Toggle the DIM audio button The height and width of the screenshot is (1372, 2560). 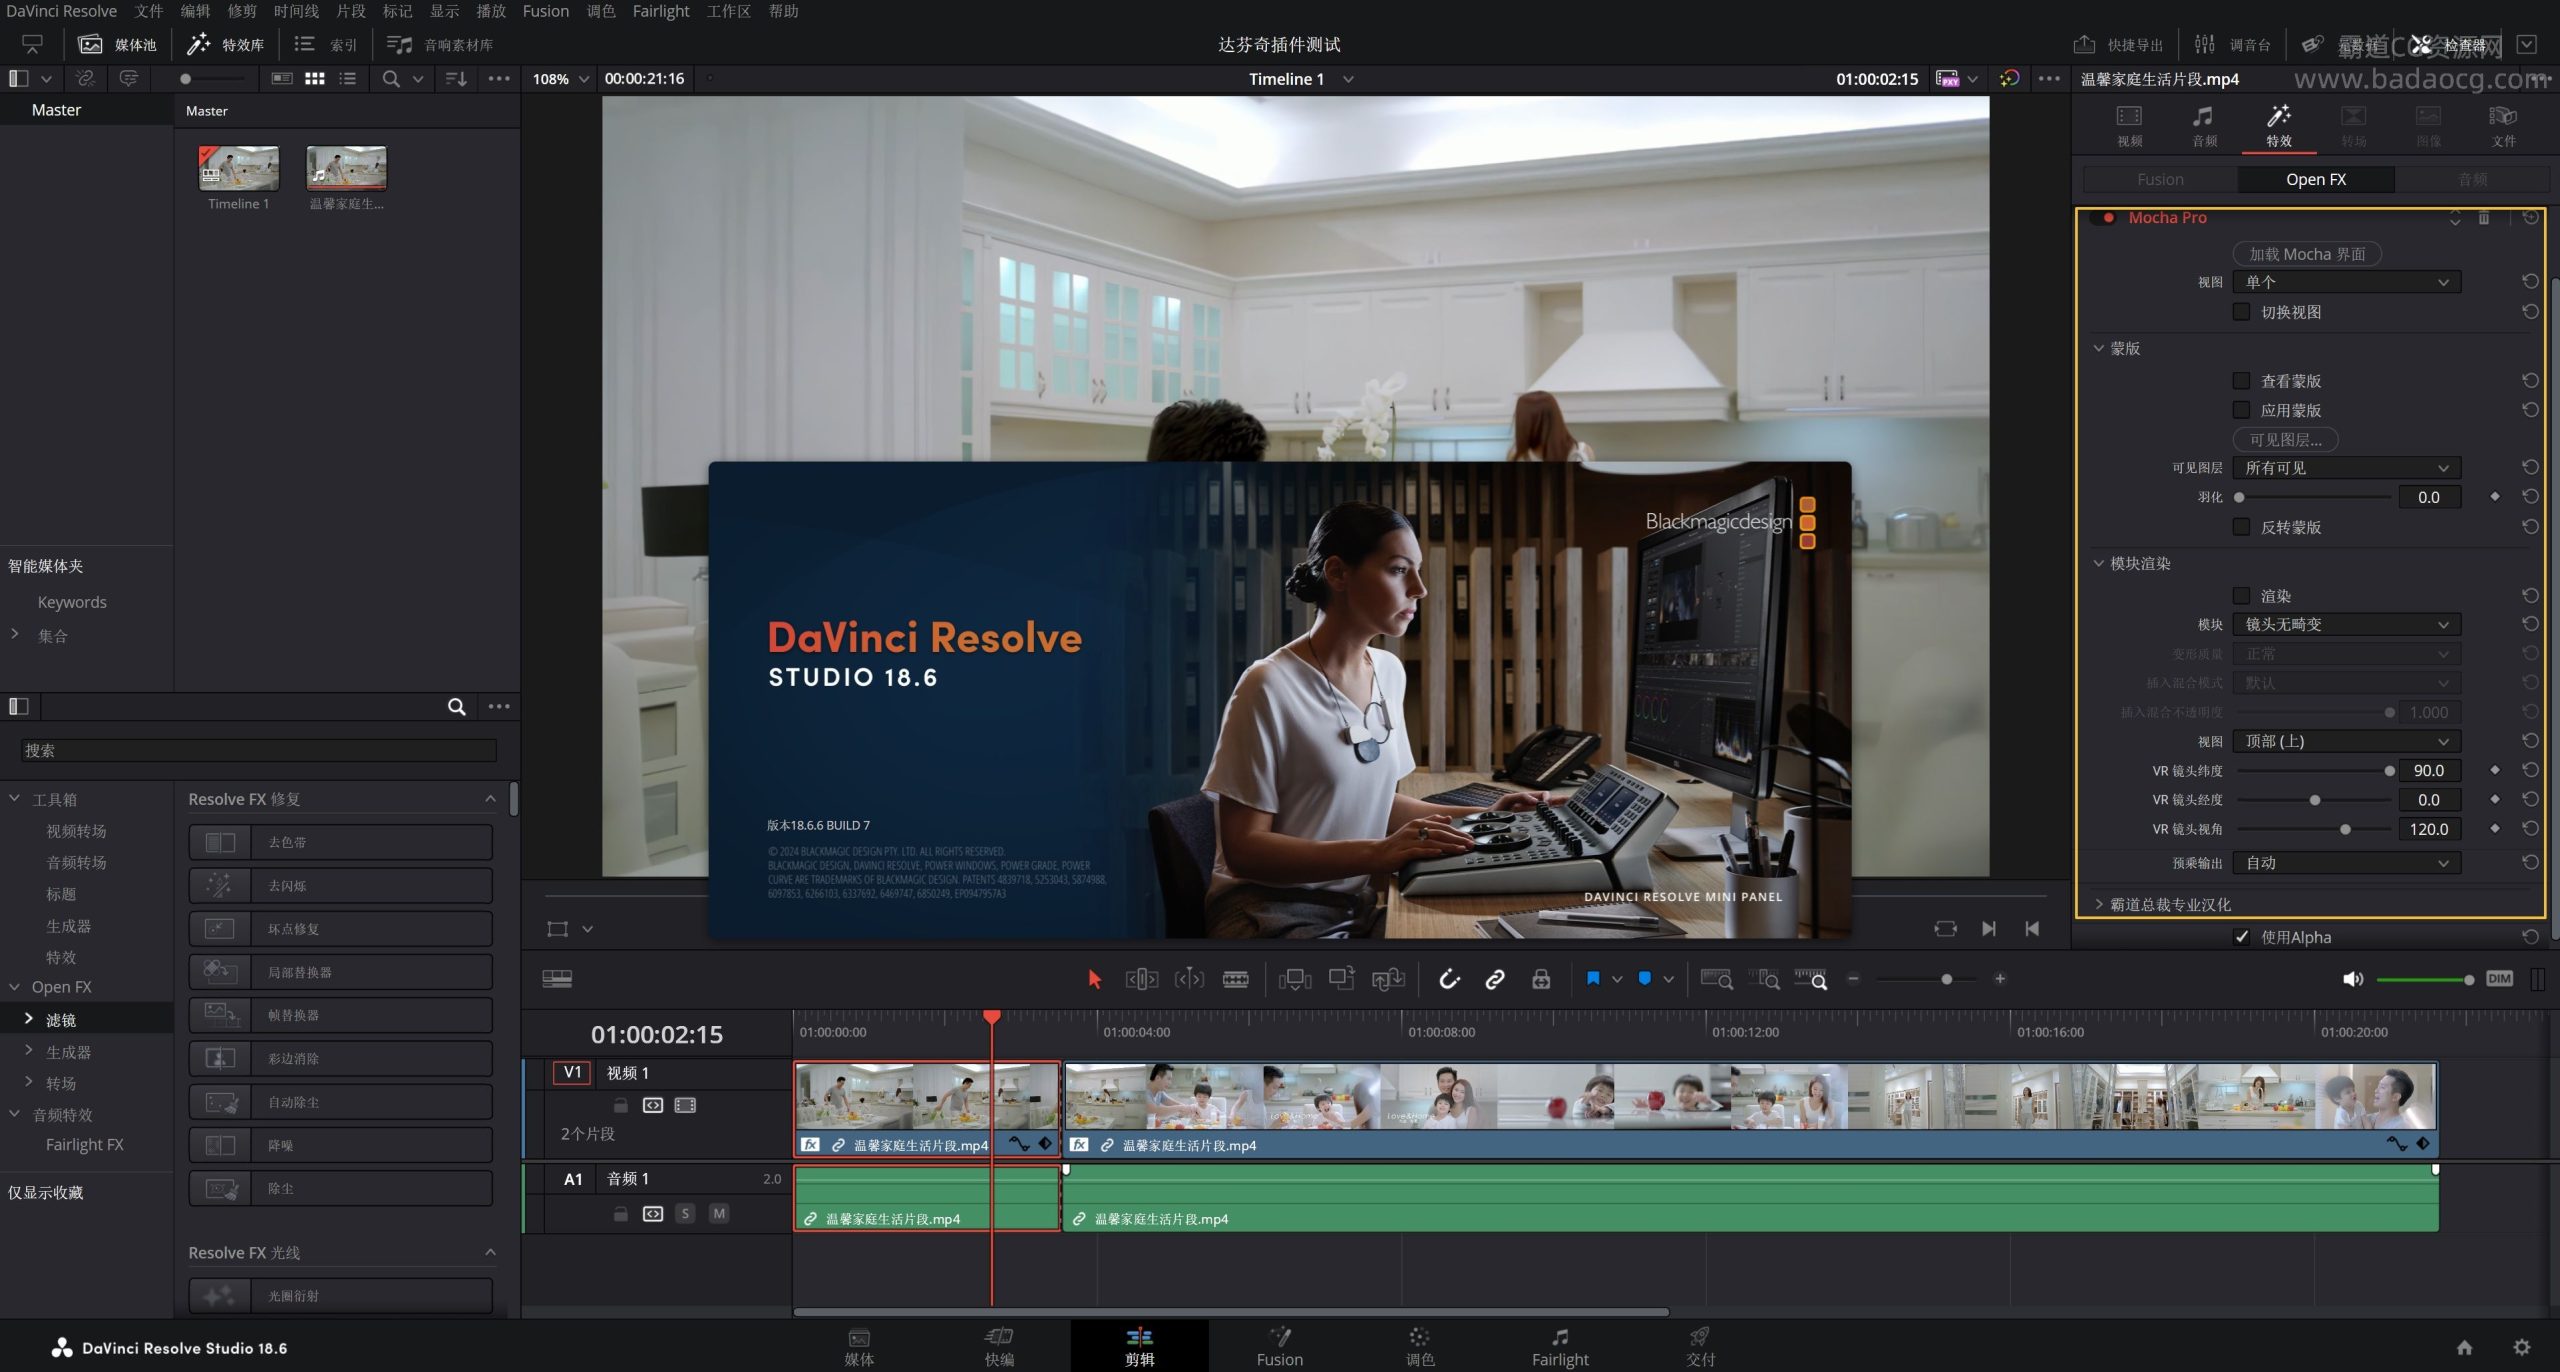[2499, 978]
